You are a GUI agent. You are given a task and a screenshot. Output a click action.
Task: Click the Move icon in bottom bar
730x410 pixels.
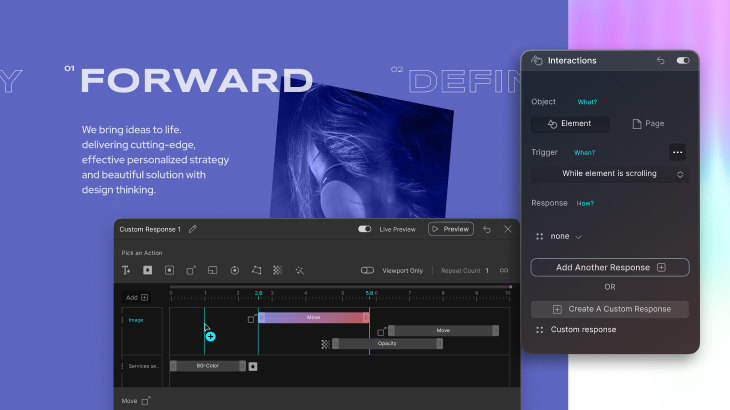[146, 401]
